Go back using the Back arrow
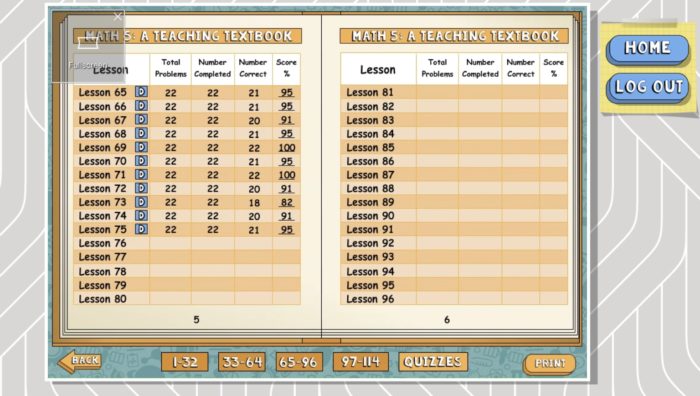Screen dimensions: 700x396 pos(79,361)
